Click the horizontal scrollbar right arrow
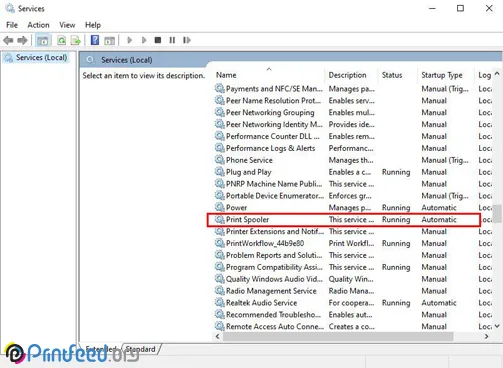503x368 pixels. 487,336
